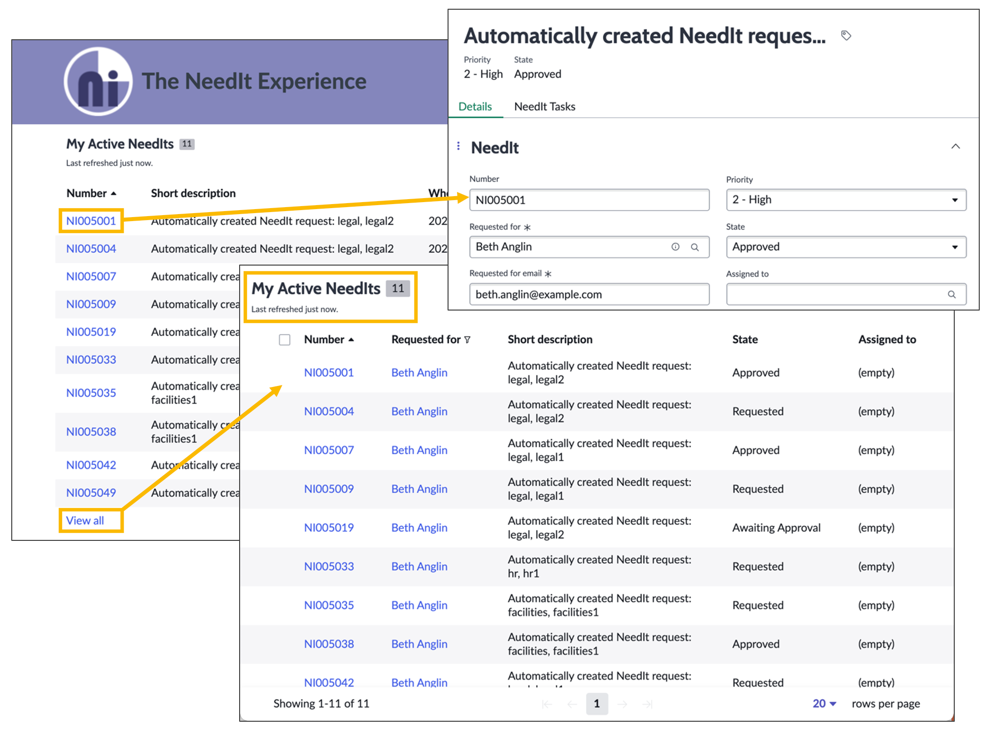
Task: Click the Number column sort arrow in list
Action: coord(351,340)
